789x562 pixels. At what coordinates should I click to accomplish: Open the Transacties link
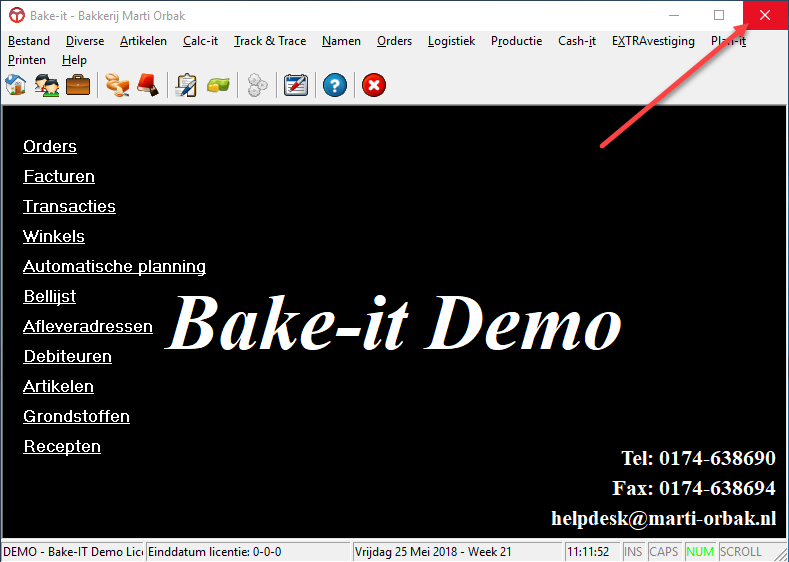pos(69,206)
